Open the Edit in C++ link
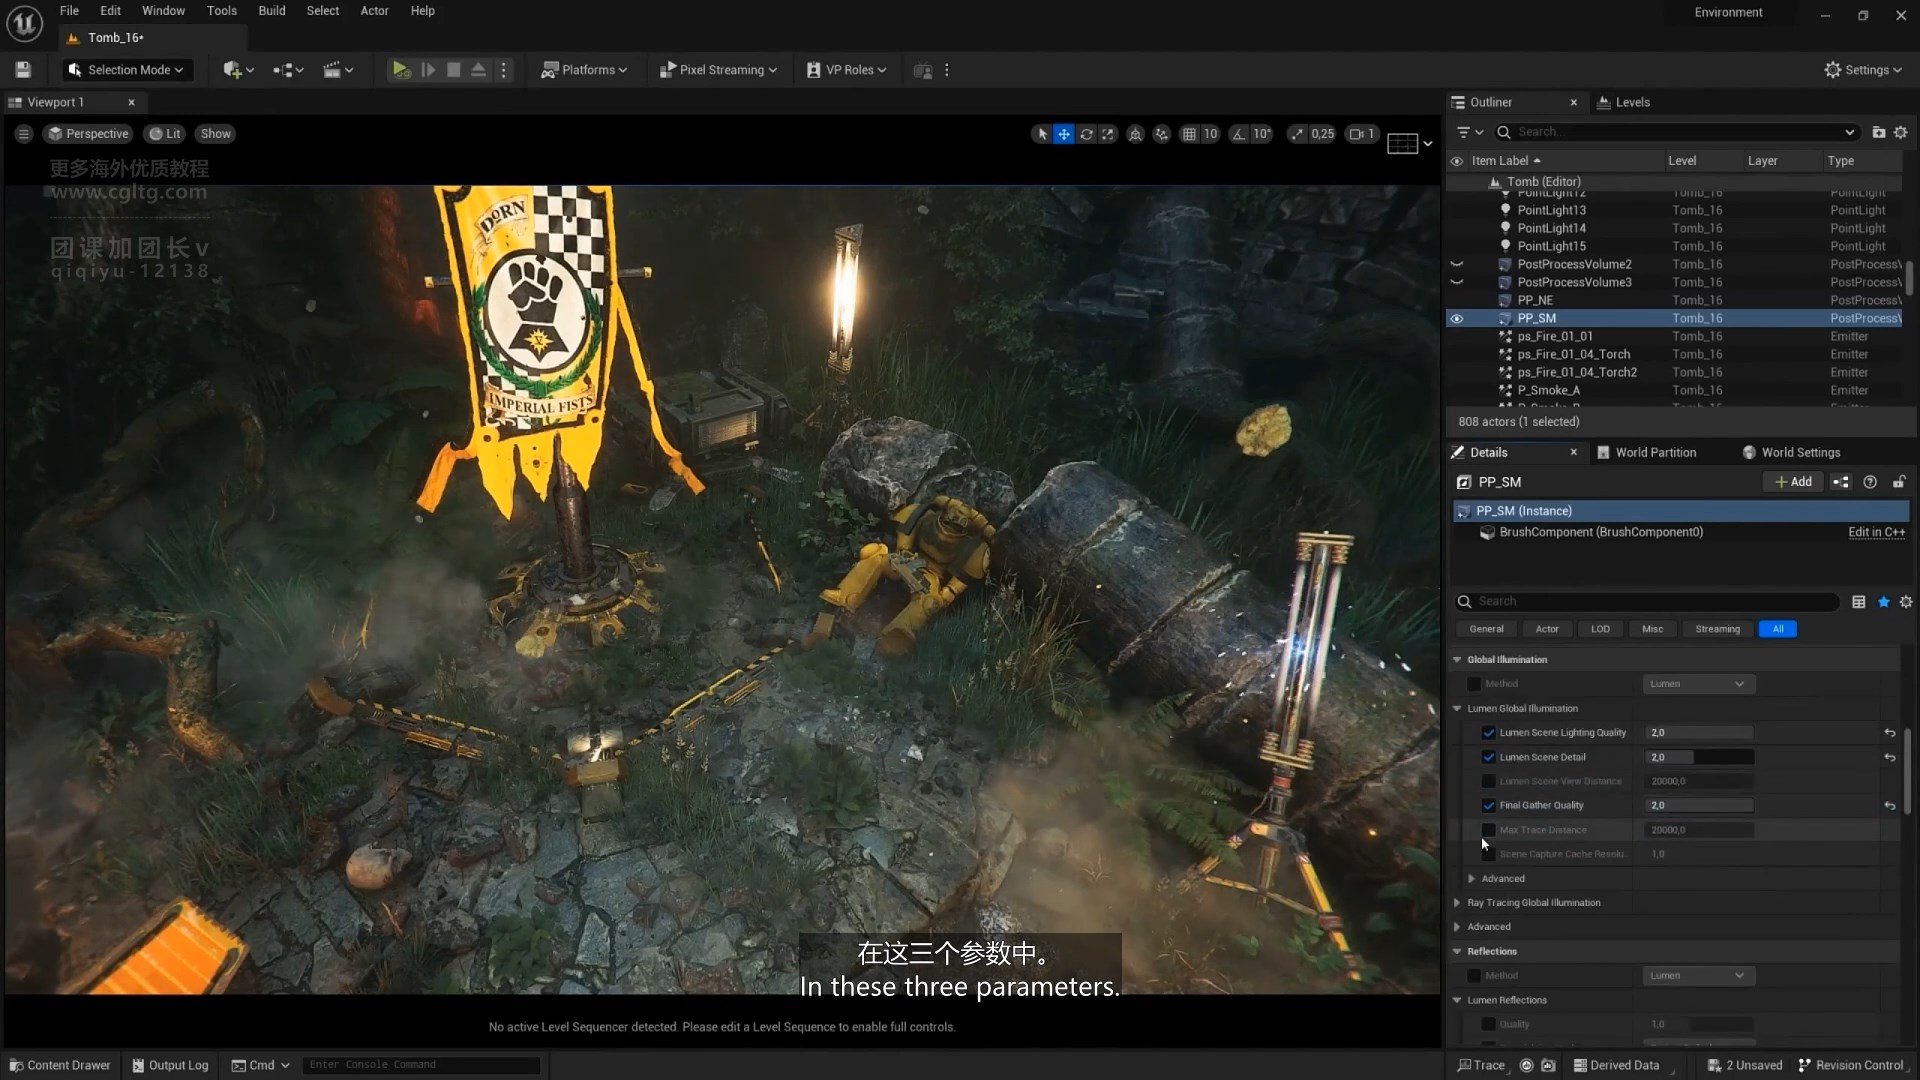 click(x=1876, y=533)
